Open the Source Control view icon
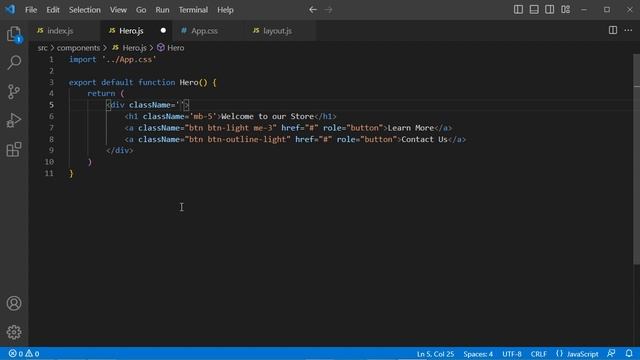The width and height of the screenshot is (640, 360). tap(14, 91)
